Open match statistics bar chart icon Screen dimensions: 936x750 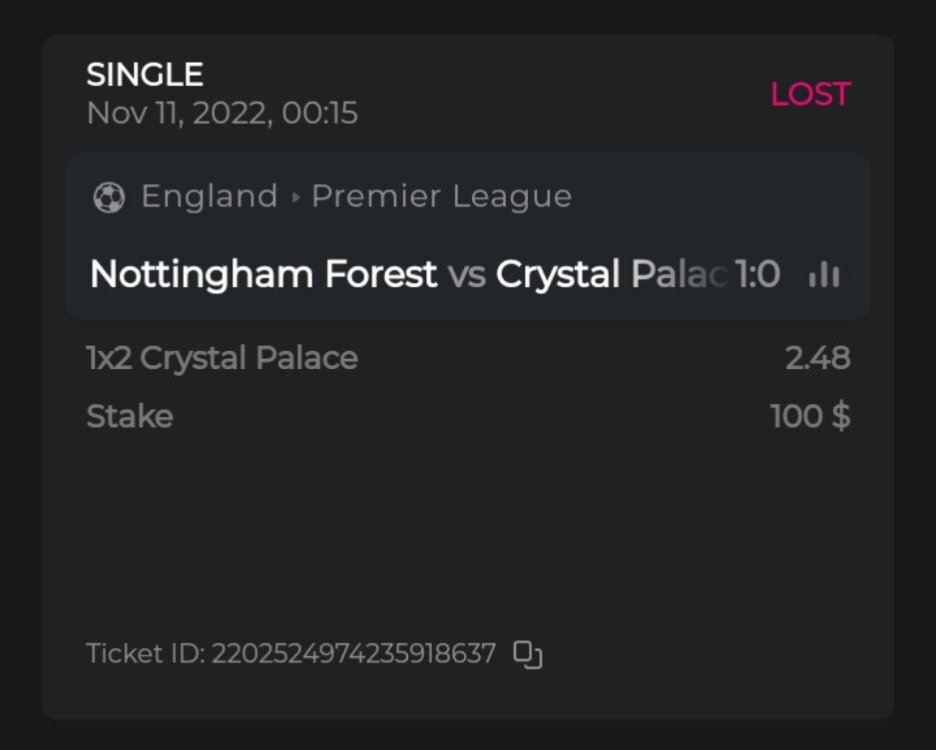824,275
